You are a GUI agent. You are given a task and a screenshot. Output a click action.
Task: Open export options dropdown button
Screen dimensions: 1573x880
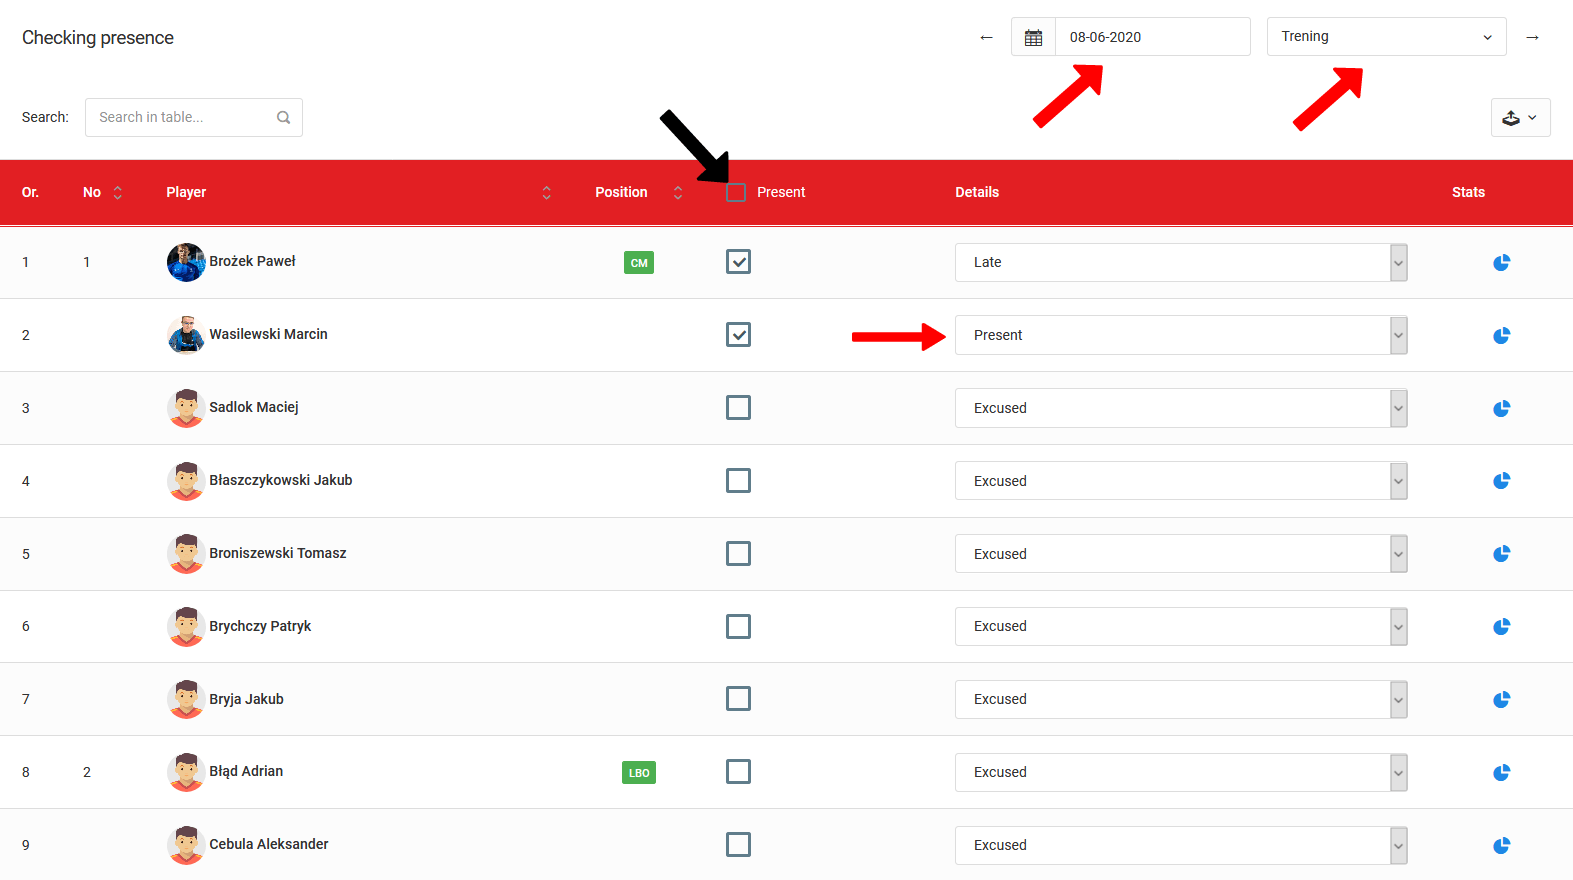coord(1520,118)
